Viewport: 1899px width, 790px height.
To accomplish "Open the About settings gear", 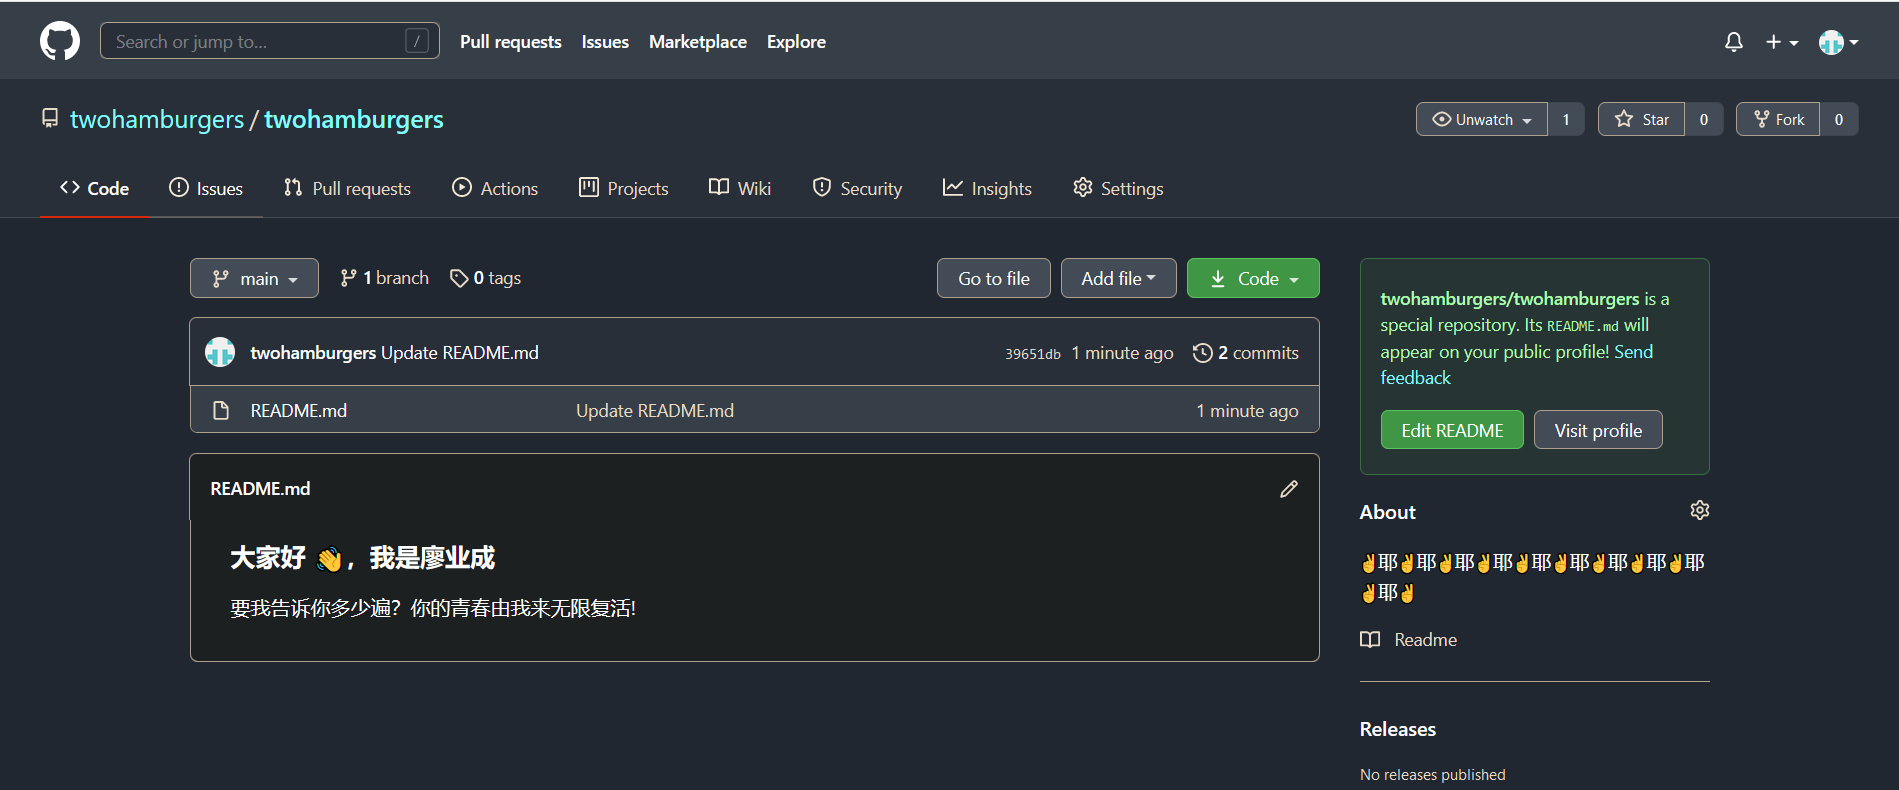I will click(x=1700, y=510).
